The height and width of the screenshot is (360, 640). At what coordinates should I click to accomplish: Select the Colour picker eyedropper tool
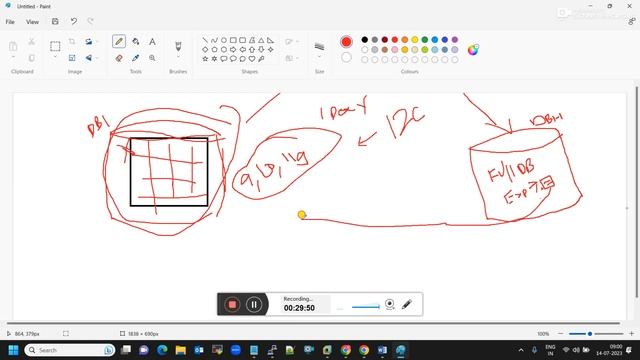coord(136,58)
